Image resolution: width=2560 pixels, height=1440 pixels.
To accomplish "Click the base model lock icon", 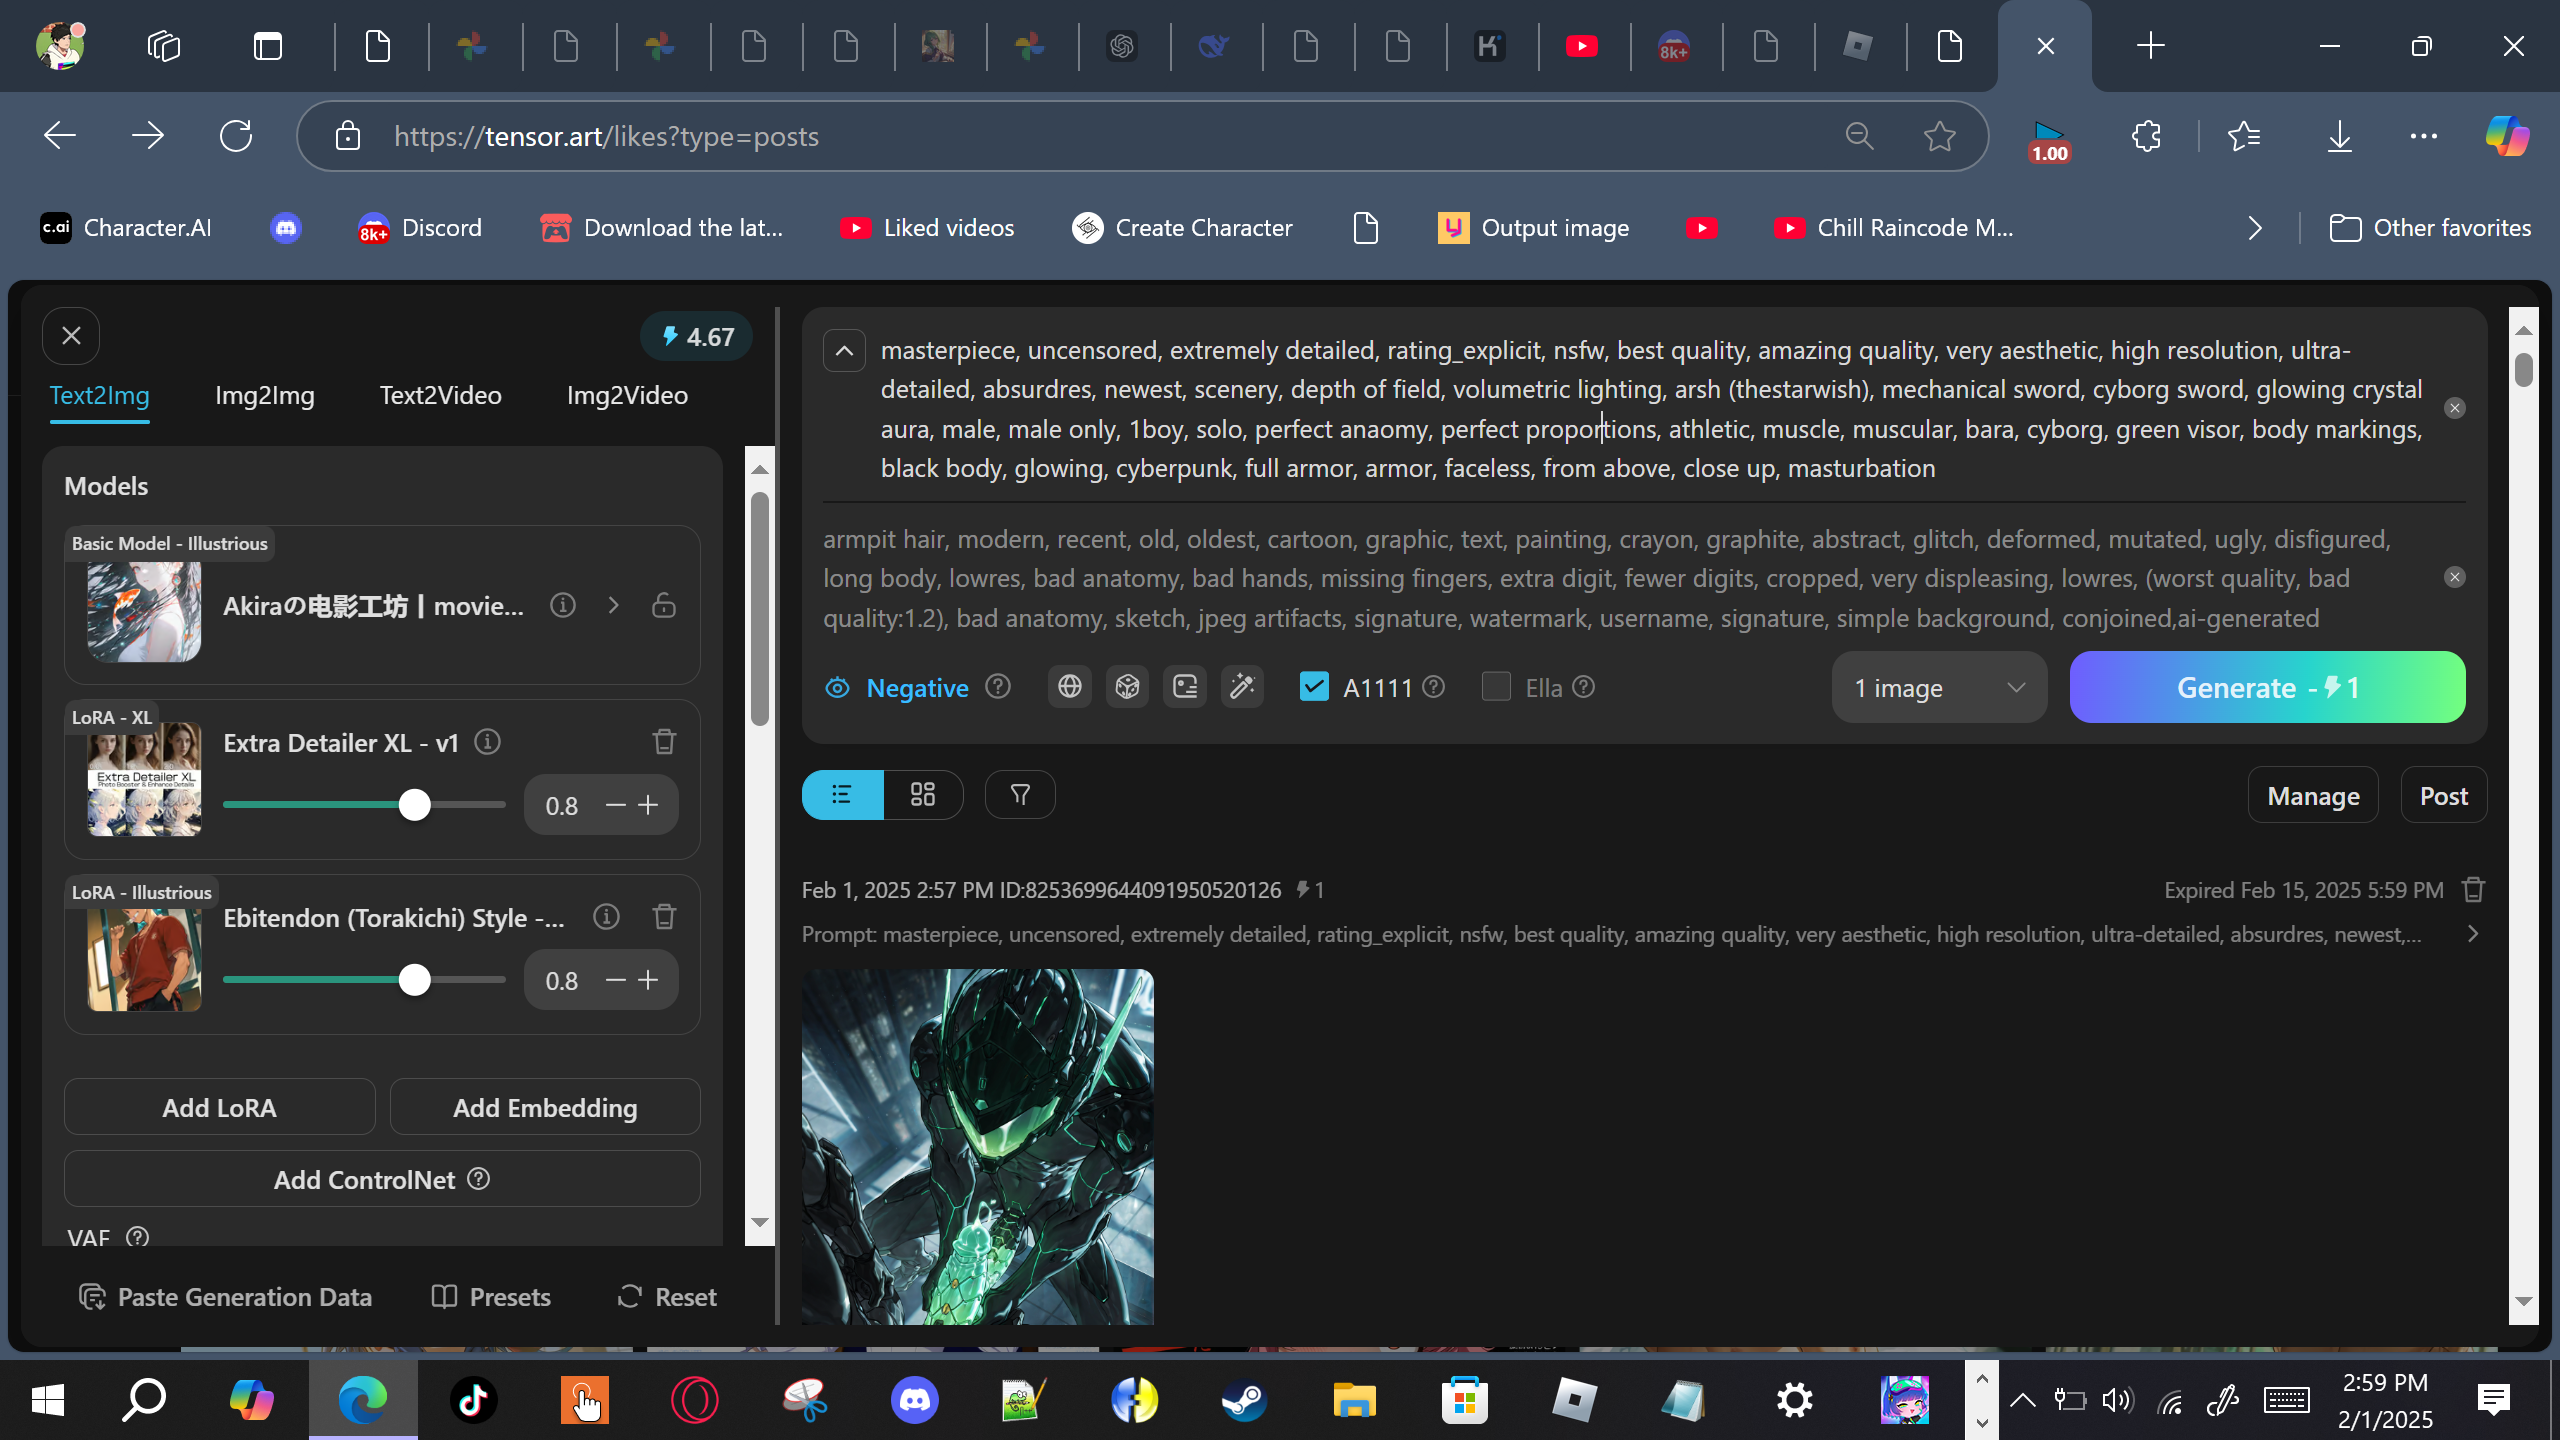I will [x=664, y=605].
